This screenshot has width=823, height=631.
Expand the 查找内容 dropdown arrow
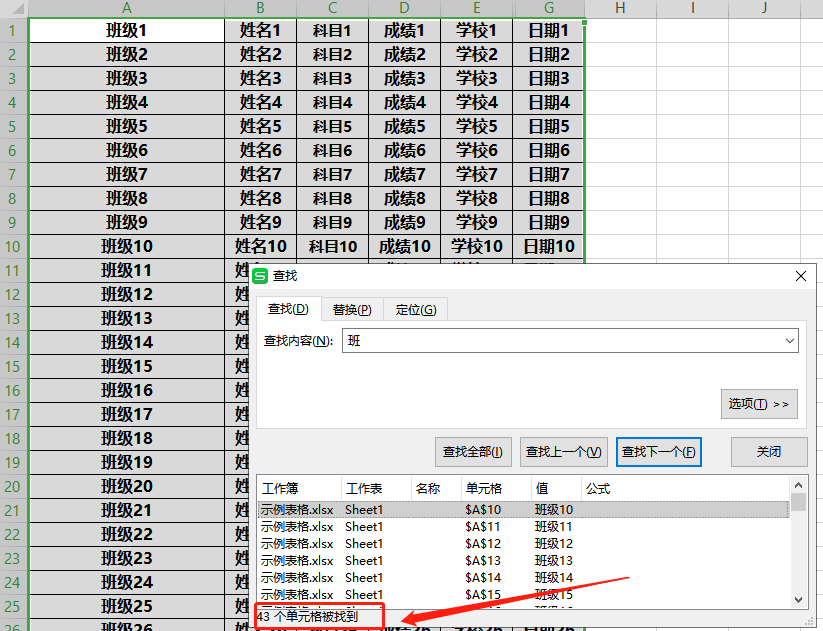point(790,341)
